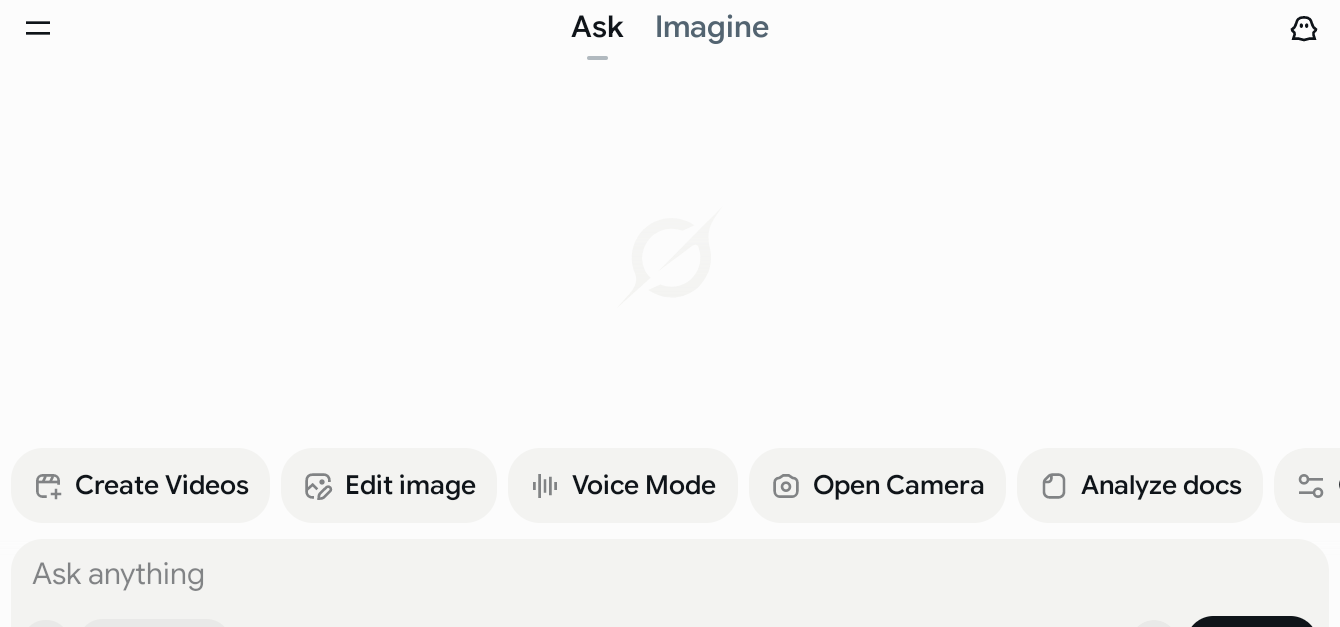This screenshot has width=1340, height=627.
Task: Click the camera icon beside Open Camera
Action: point(786,486)
